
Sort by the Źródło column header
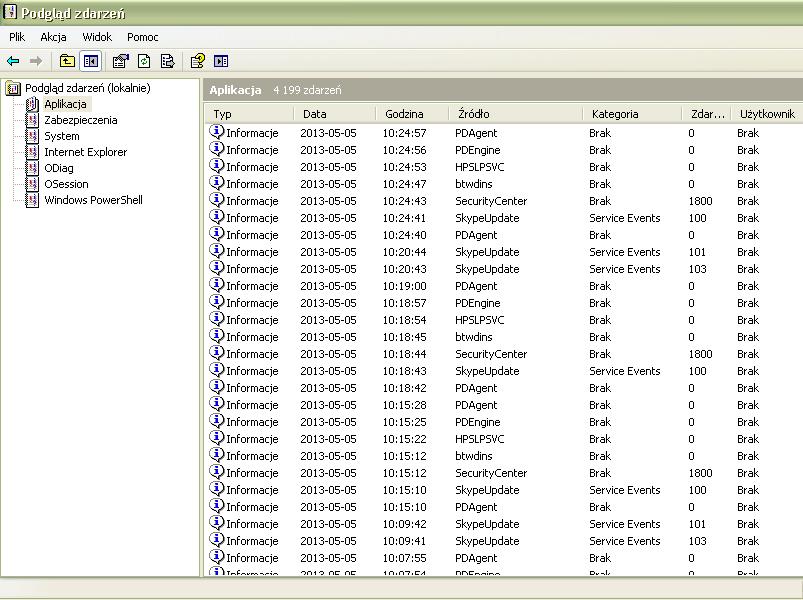[516, 114]
